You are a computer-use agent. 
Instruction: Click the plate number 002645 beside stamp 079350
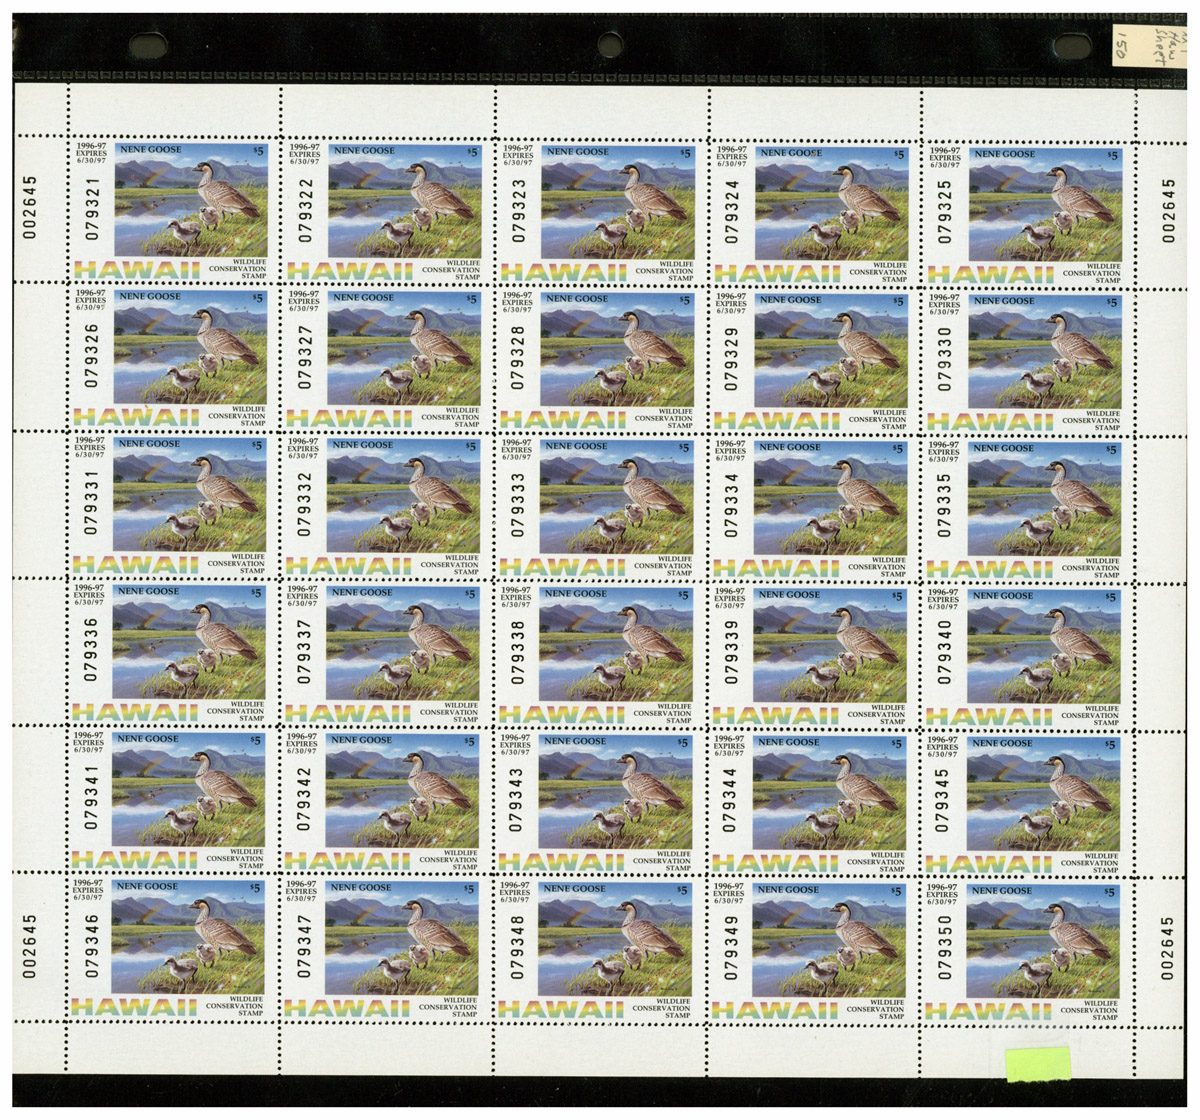click(x=1167, y=948)
